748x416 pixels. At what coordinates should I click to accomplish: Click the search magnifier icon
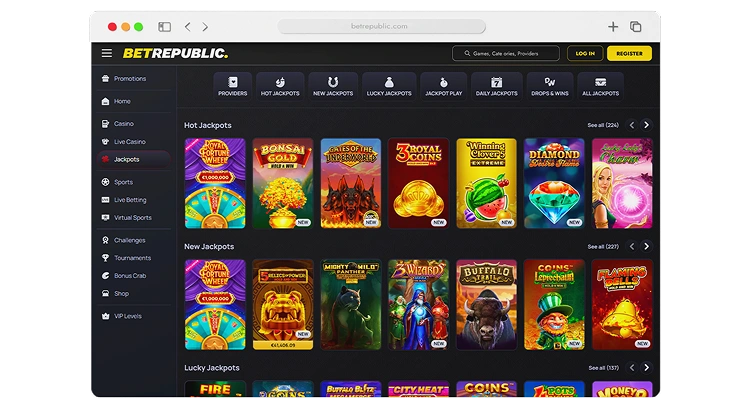tap(468, 53)
